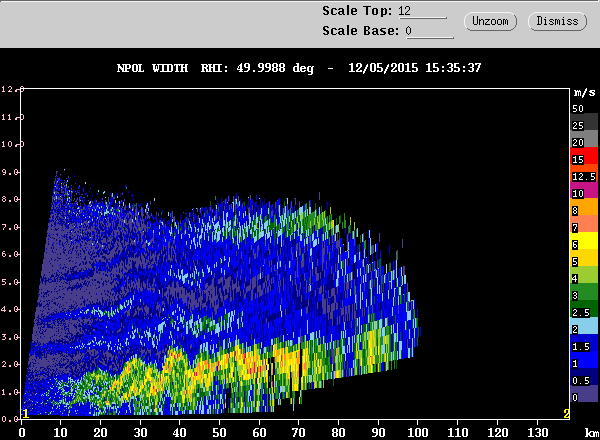Image resolution: width=600 pixels, height=440 pixels.
Task: Click the orange 8 m/s legend swatch
Action: click(584, 207)
